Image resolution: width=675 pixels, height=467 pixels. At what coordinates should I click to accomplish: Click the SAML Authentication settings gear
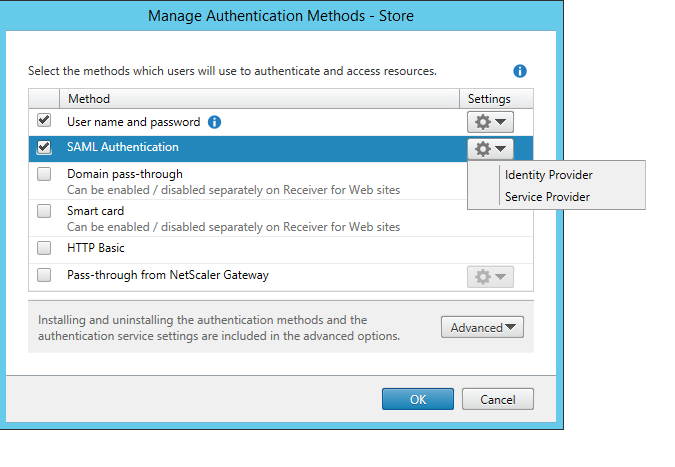click(490, 148)
